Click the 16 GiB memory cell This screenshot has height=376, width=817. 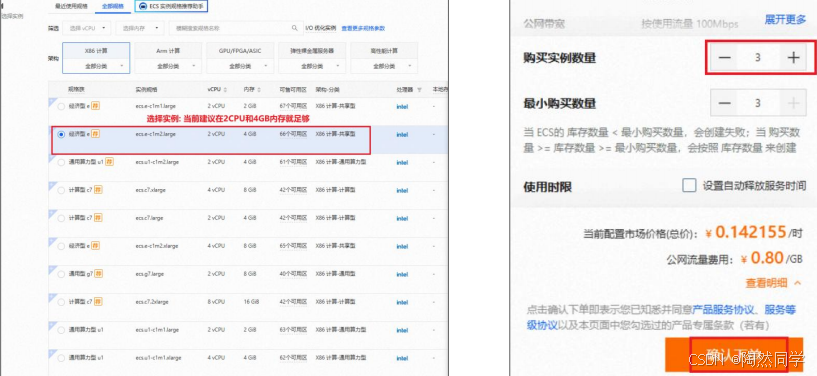tap(250, 302)
